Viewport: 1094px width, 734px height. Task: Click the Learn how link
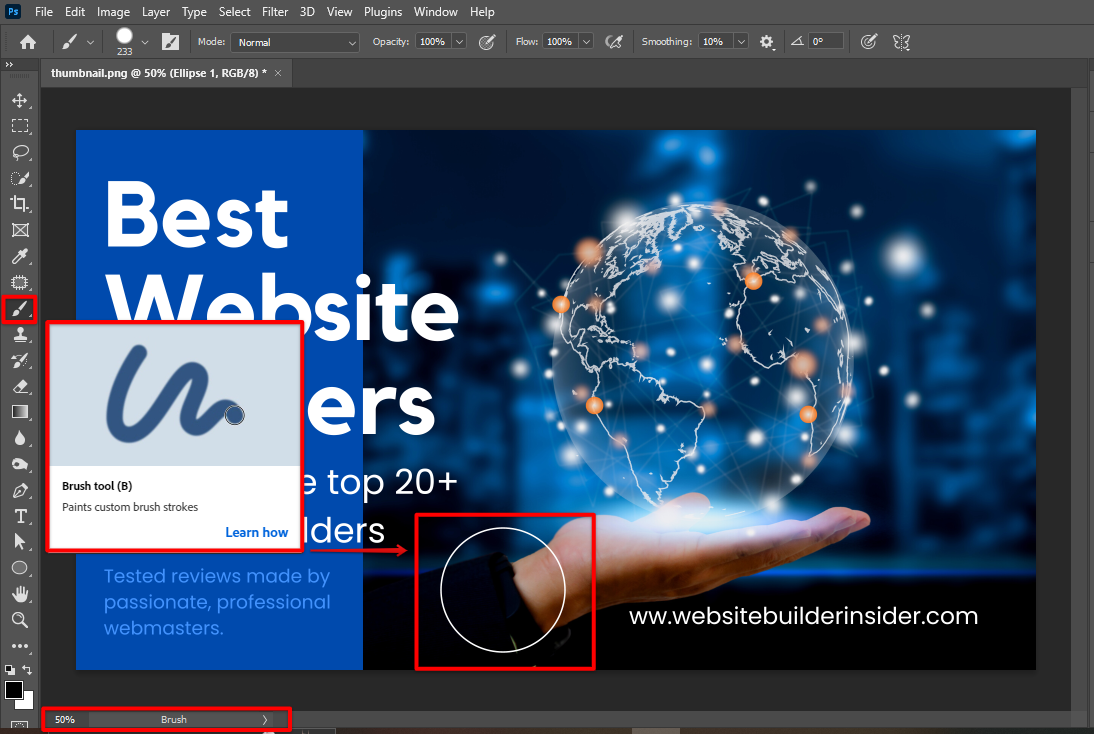tap(256, 532)
